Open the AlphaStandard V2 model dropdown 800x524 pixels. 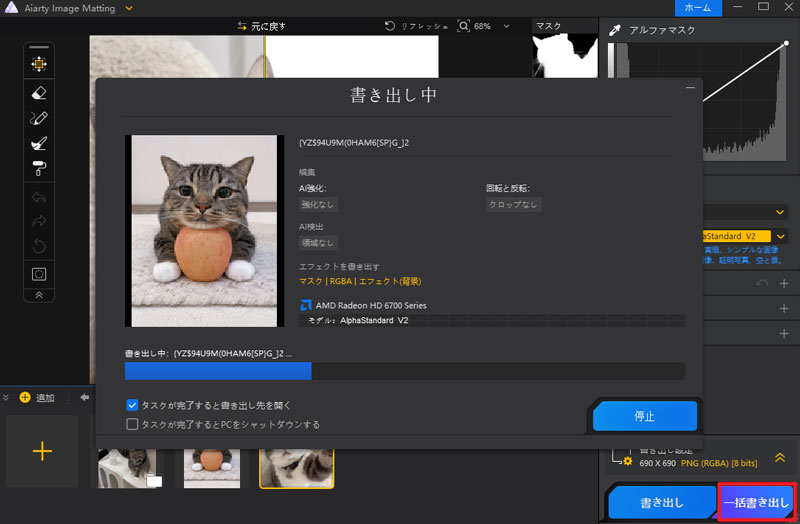point(780,236)
